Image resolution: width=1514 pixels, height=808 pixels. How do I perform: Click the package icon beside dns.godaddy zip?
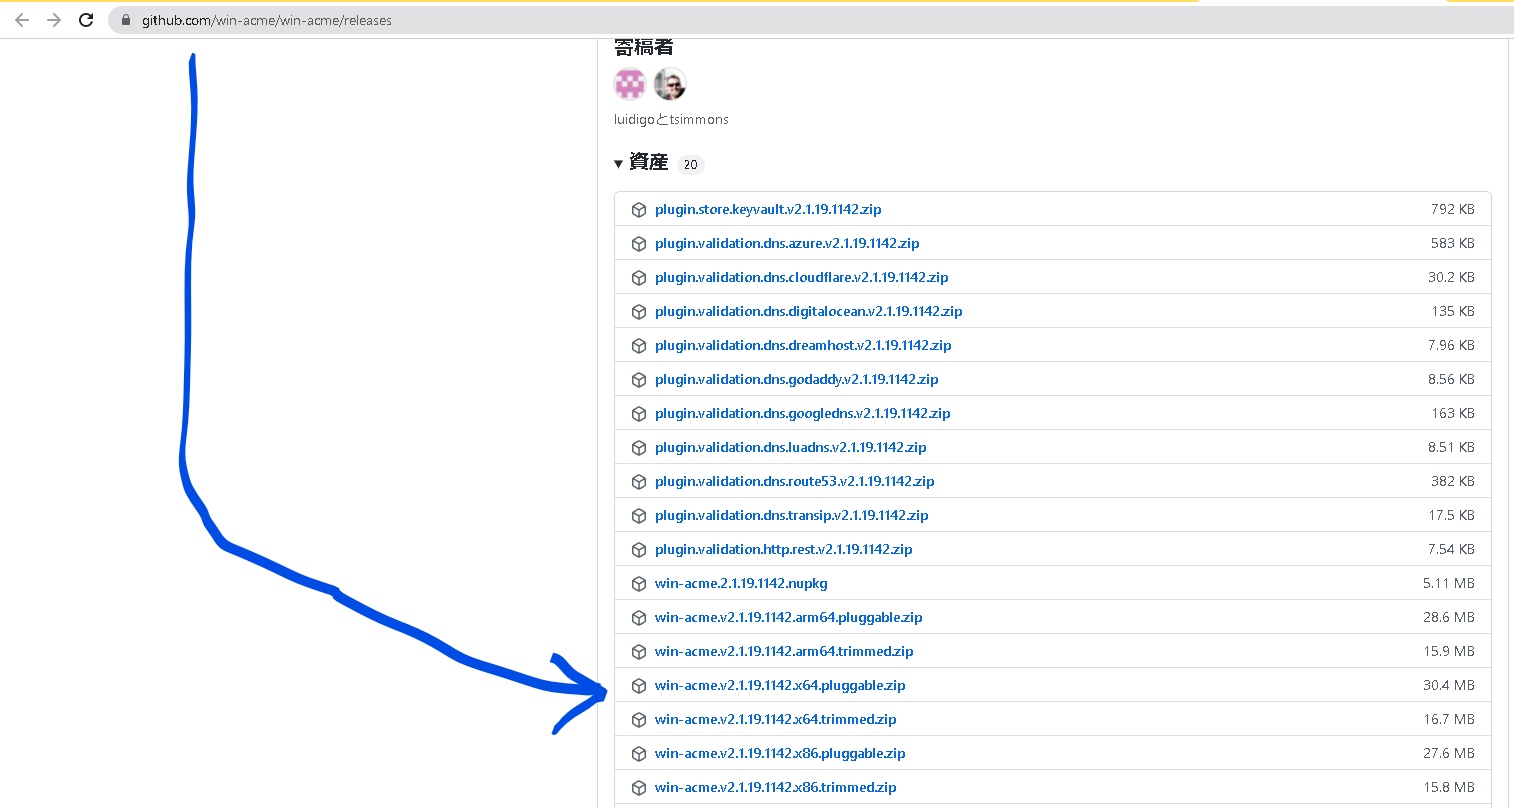[639, 380]
